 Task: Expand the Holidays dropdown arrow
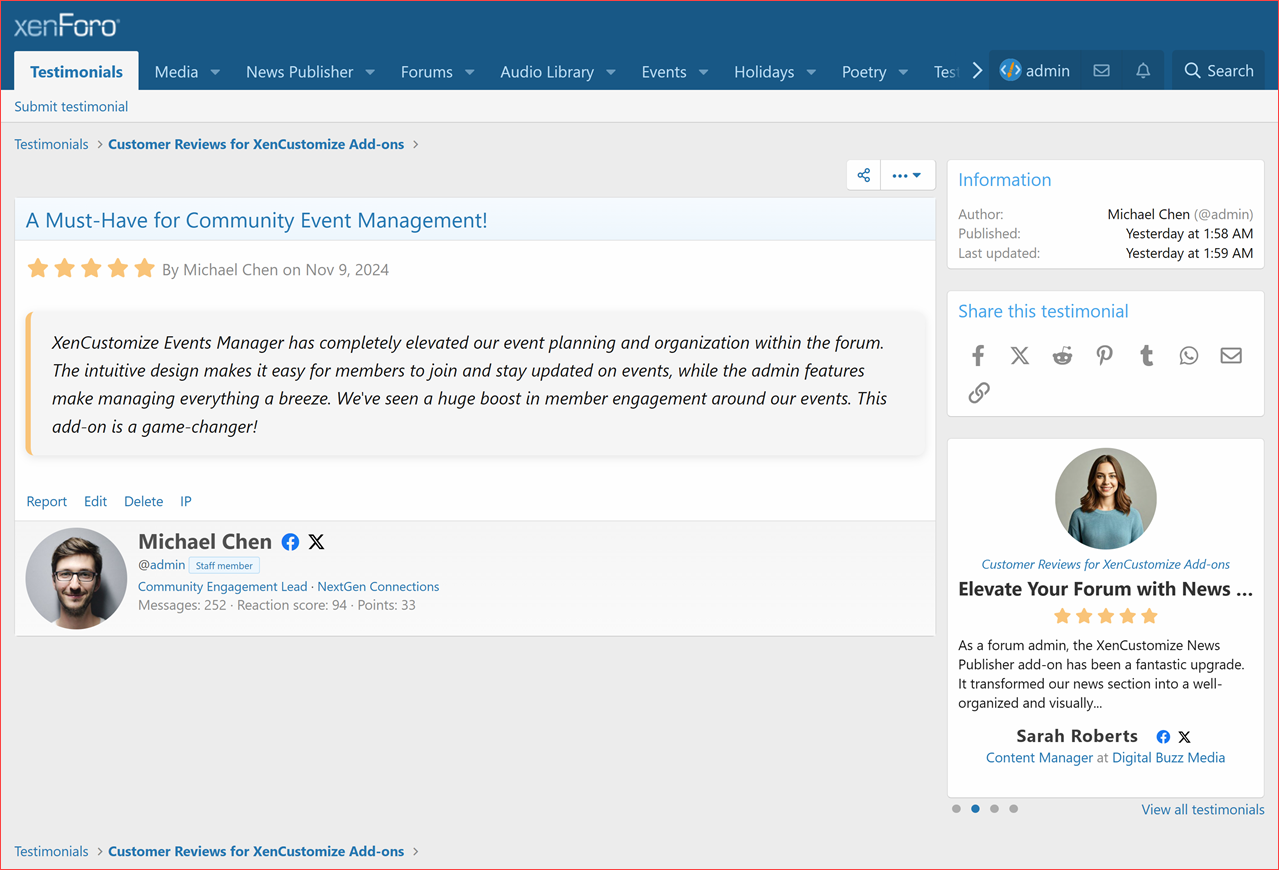811,72
